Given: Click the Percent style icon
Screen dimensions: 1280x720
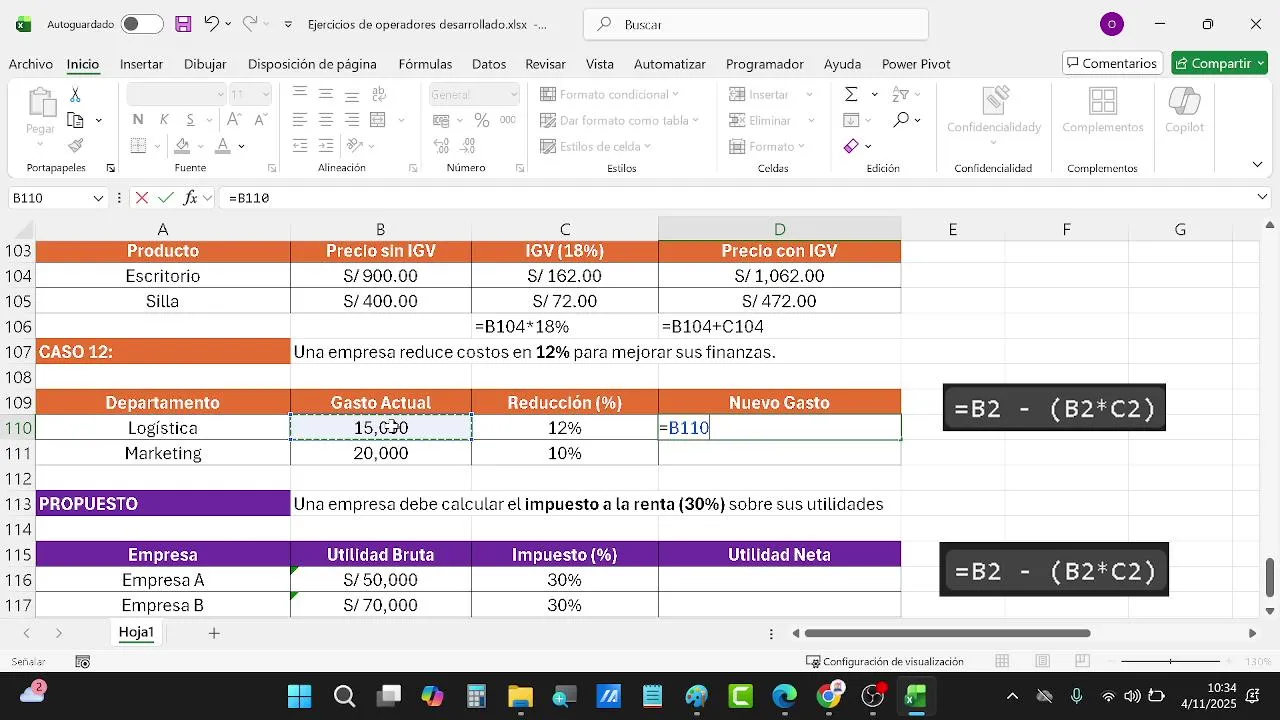Looking at the screenshot, I should (x=482, y=120).
